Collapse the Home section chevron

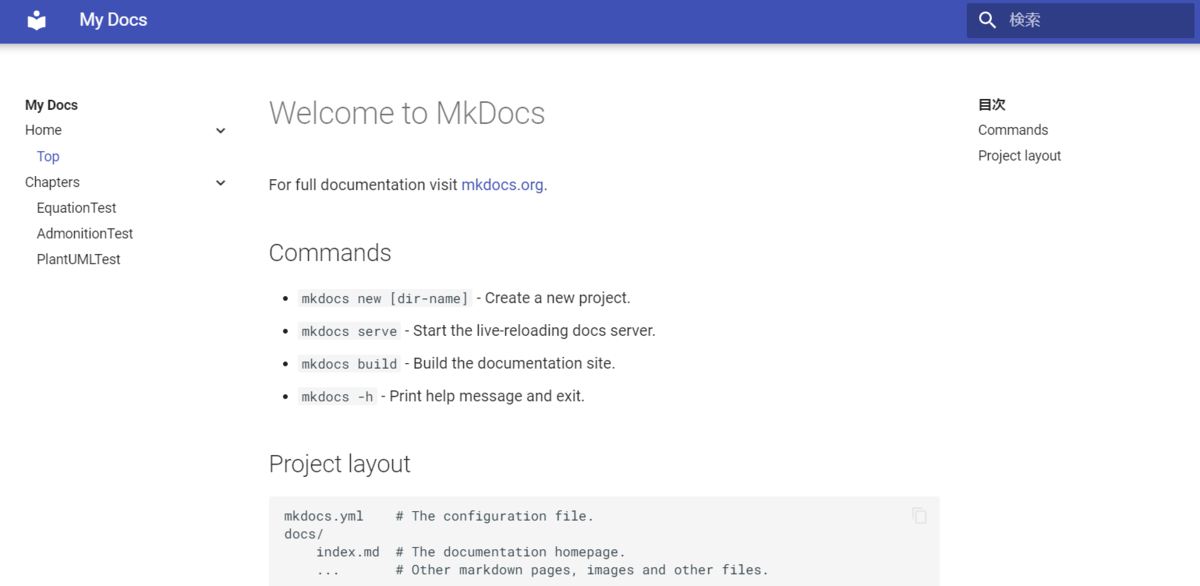tap(221, 131)
